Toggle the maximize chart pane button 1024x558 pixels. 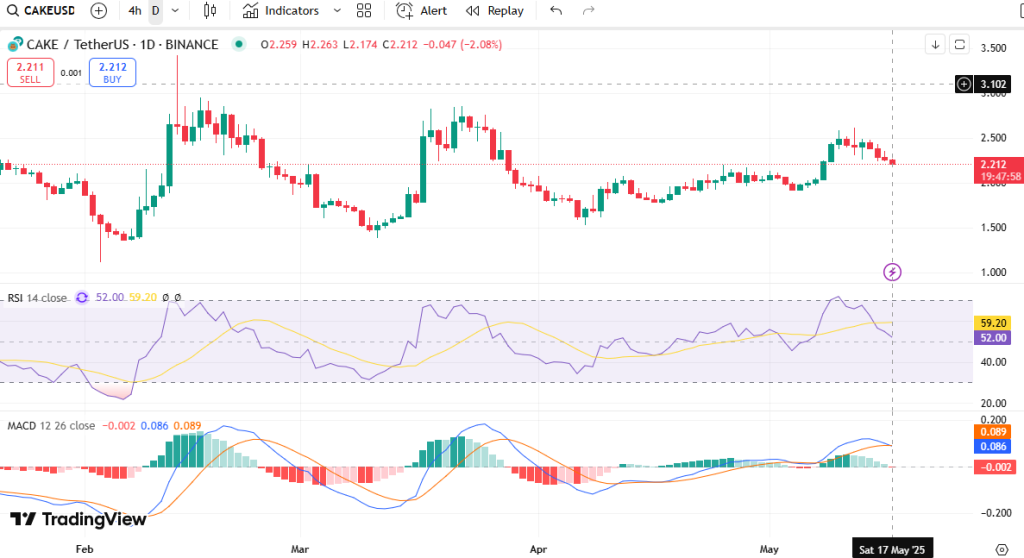point(960,44)
